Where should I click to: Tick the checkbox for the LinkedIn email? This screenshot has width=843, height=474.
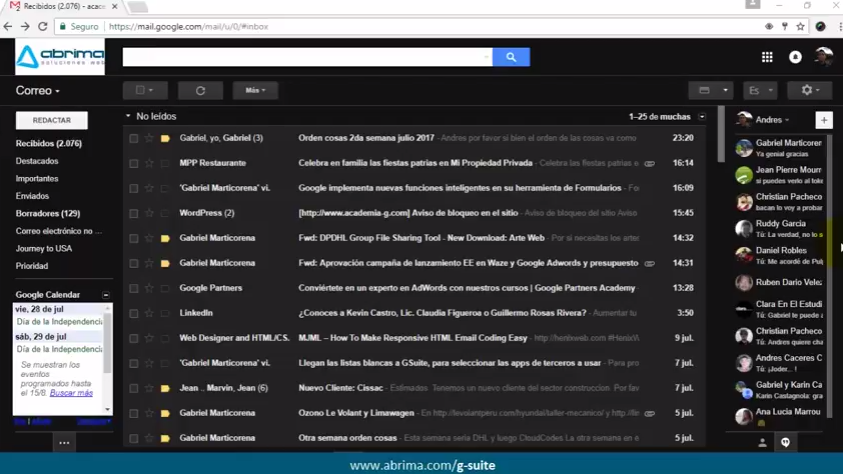point(133,313)
